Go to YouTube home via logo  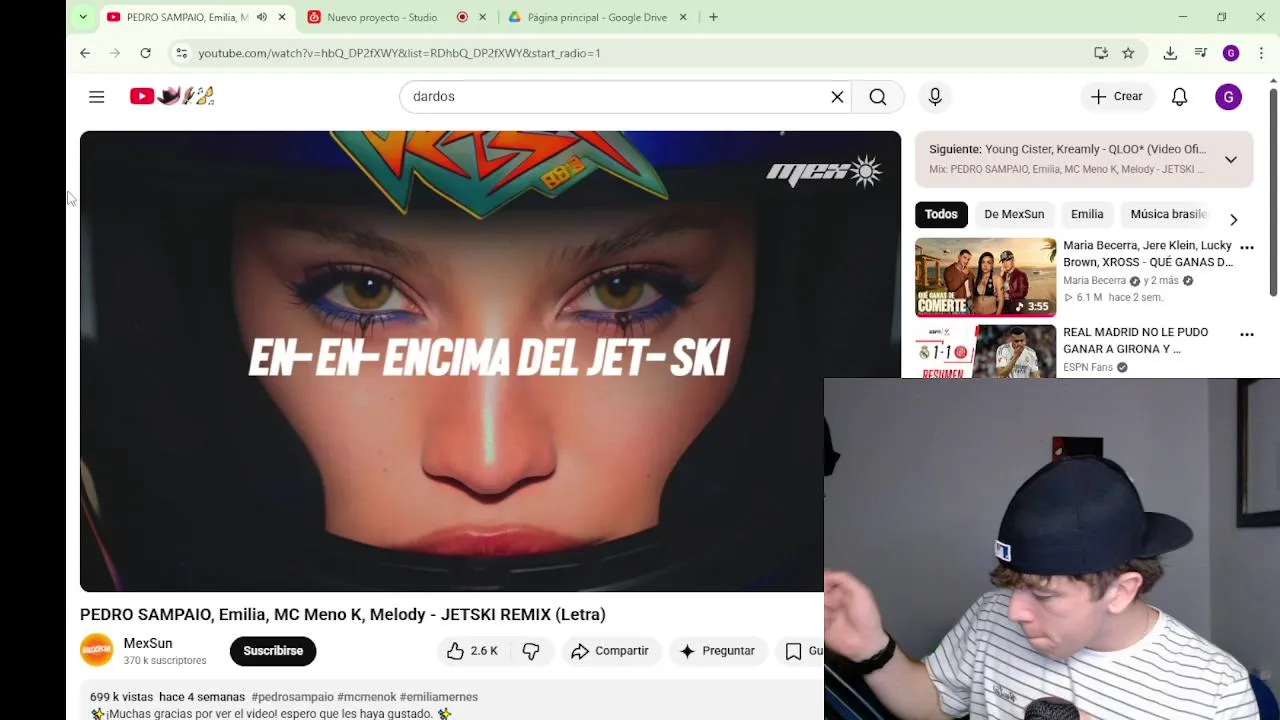point(172,96)
